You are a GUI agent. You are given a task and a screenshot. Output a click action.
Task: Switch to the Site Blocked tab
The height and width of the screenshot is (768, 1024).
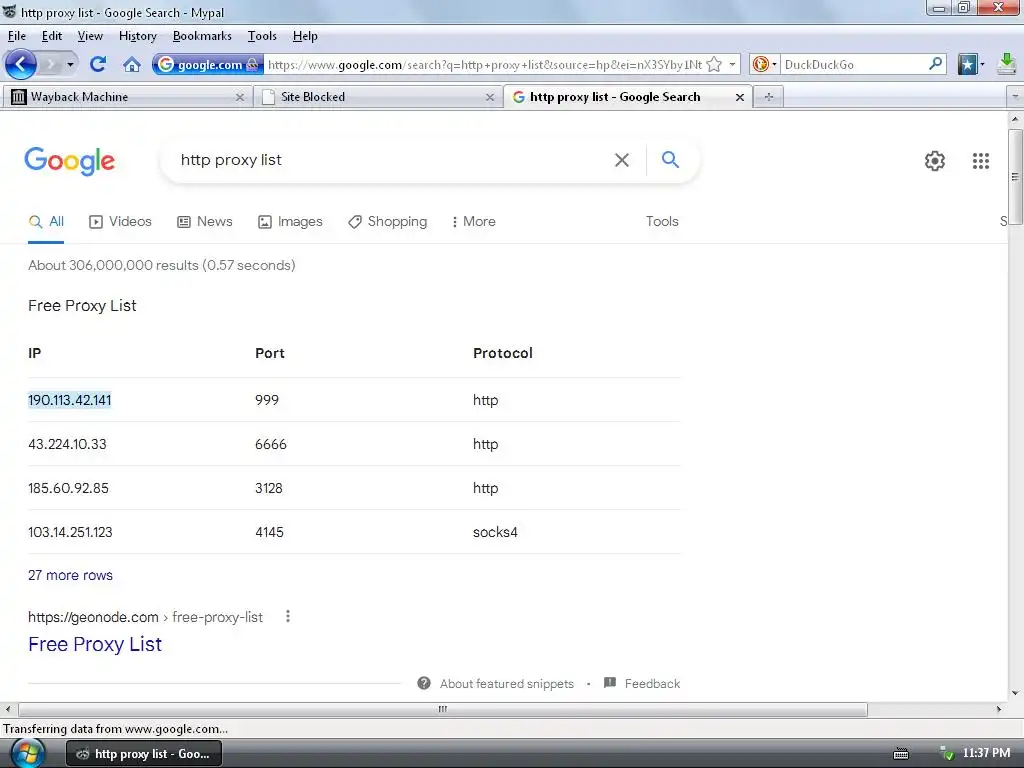pyautogui.click(x=377, y=97)
